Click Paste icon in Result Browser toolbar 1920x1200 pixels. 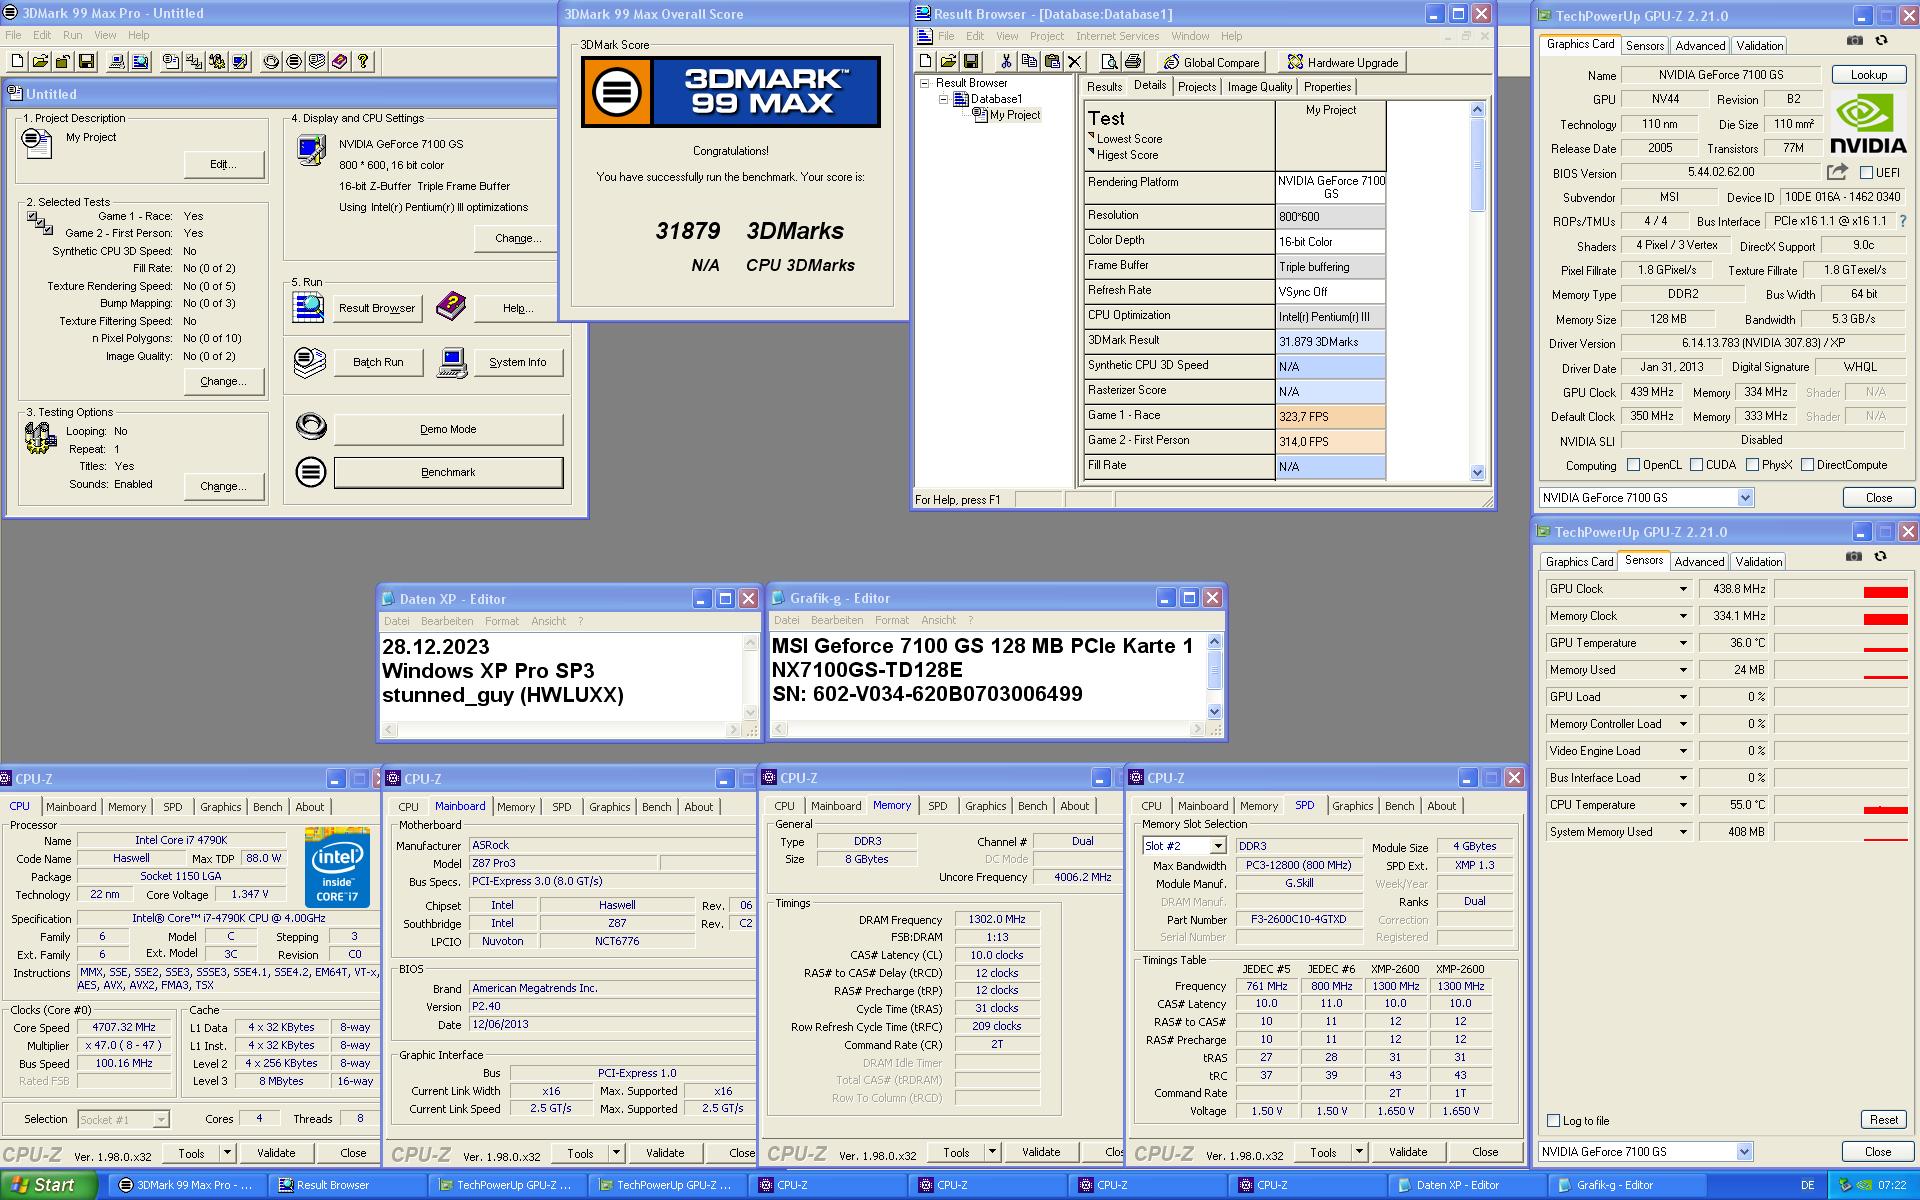(1052, 62)
